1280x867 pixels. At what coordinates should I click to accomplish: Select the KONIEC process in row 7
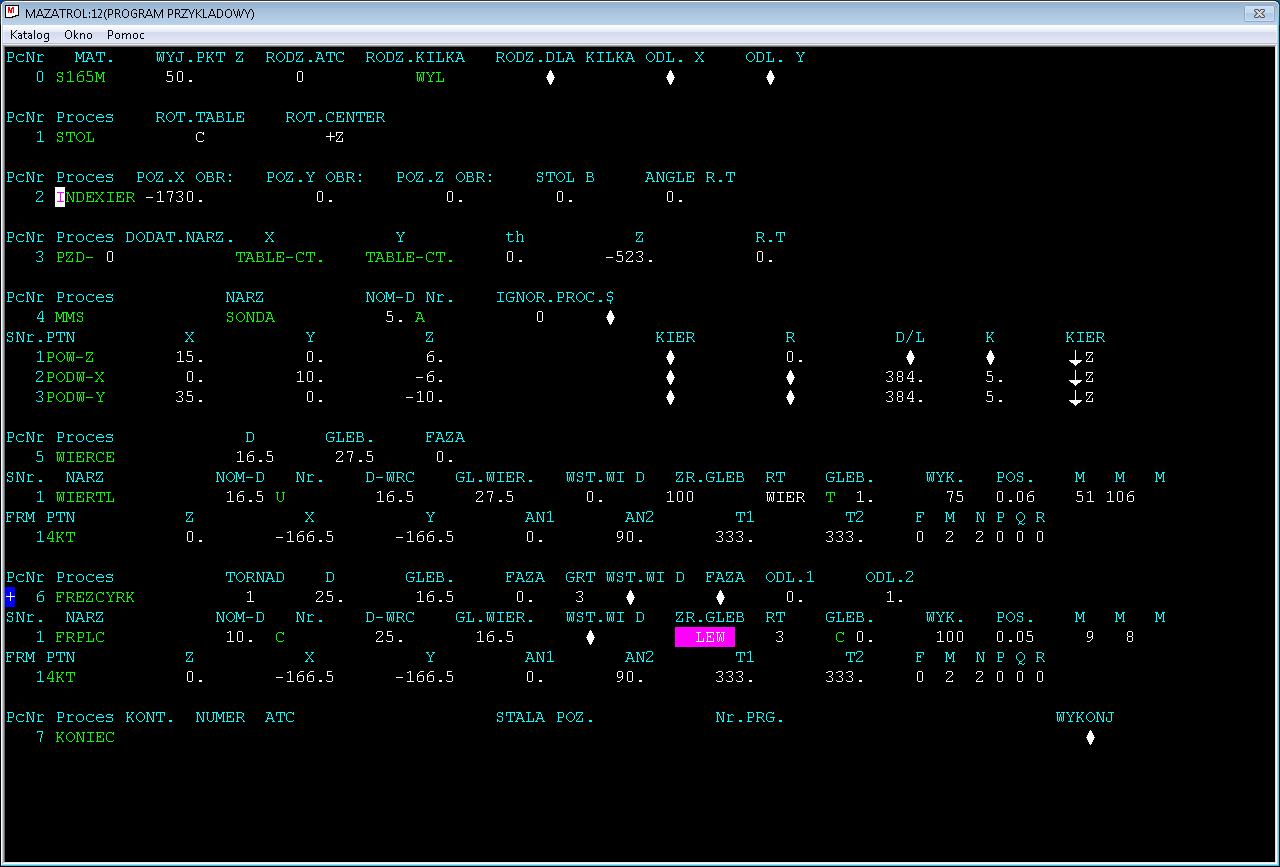tap(85, 737)
